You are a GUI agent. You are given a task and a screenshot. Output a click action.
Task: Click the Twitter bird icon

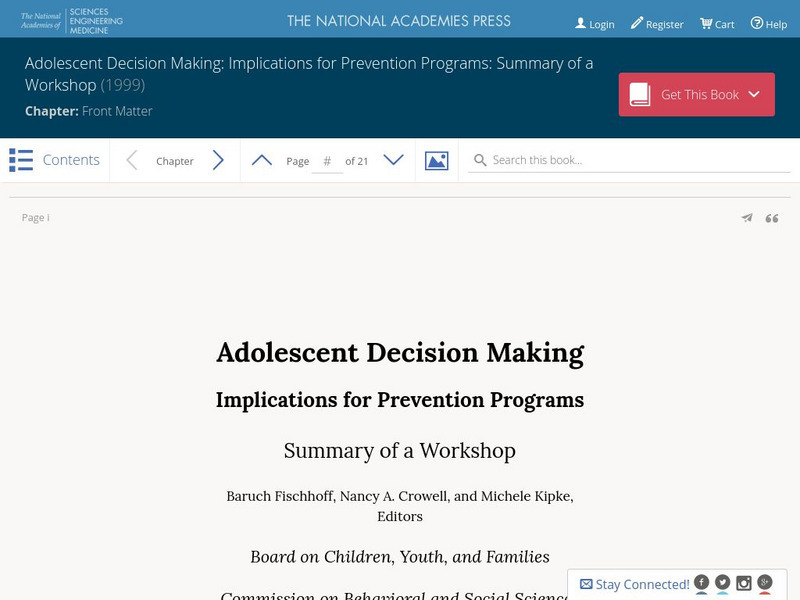coord(723,582)
